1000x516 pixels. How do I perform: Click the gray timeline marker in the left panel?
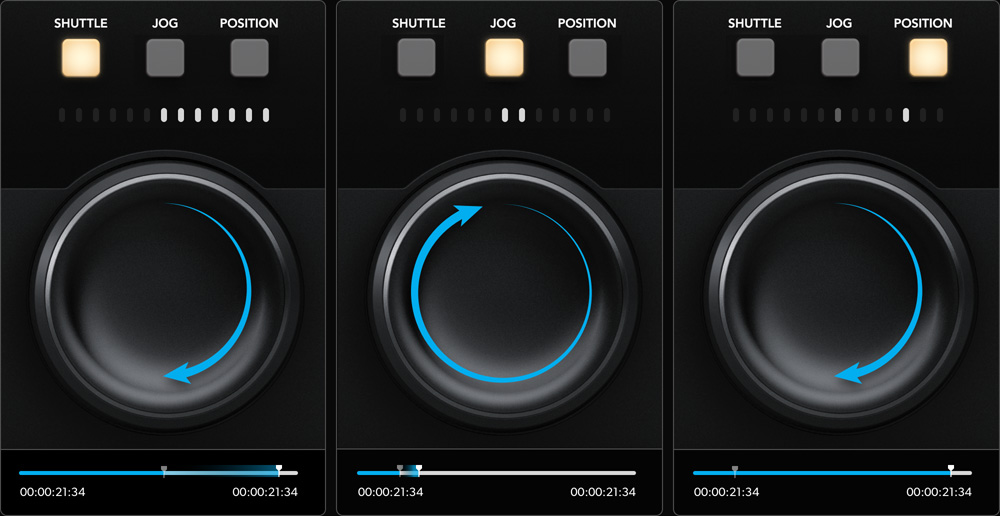point(164,468)
